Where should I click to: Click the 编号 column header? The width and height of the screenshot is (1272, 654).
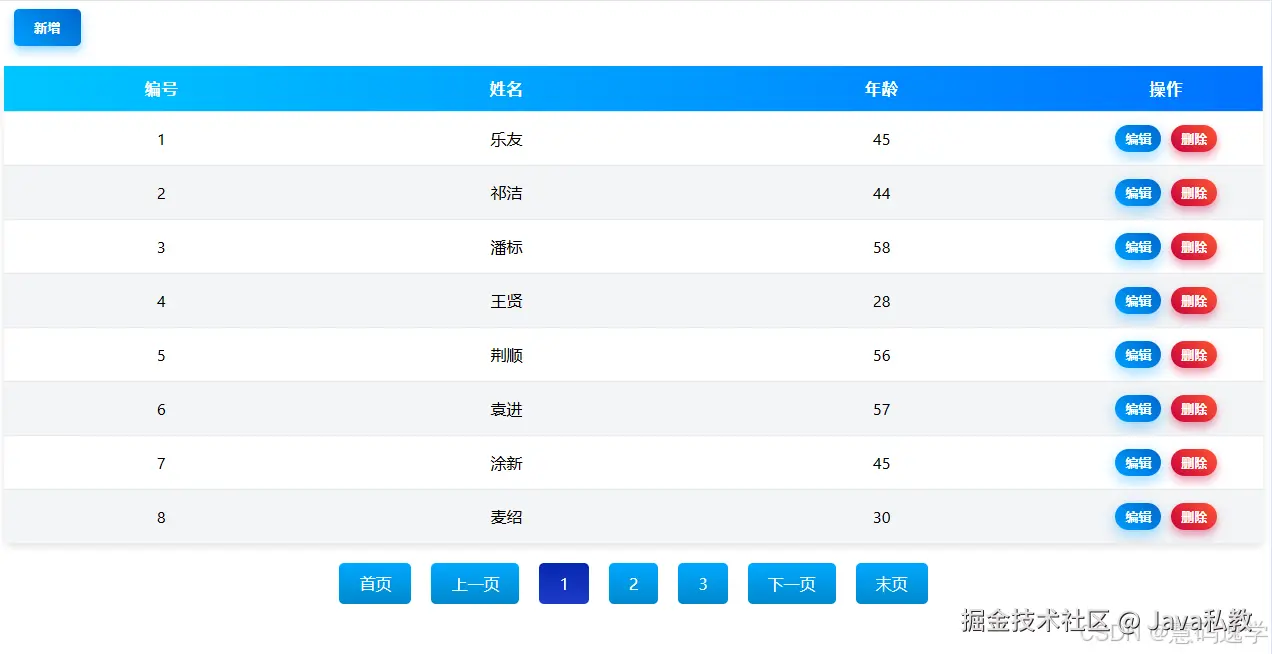coord(161,89)
